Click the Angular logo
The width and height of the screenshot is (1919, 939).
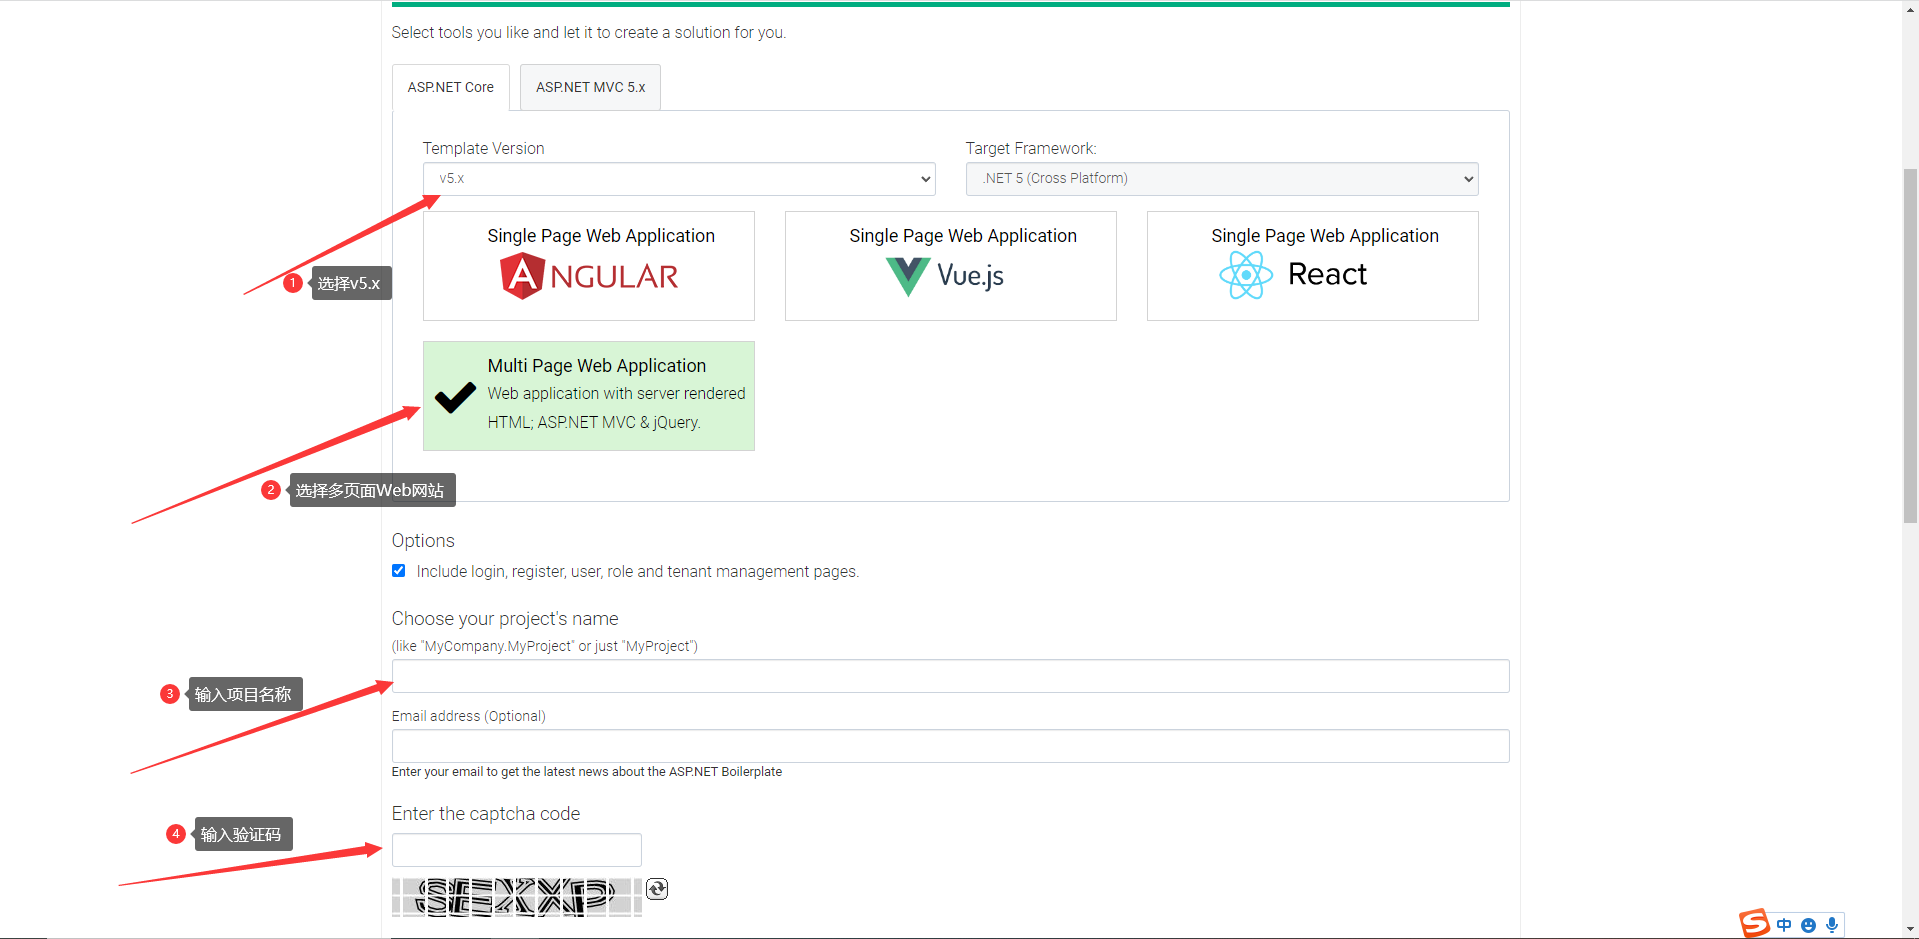click(x=589, y=276)
